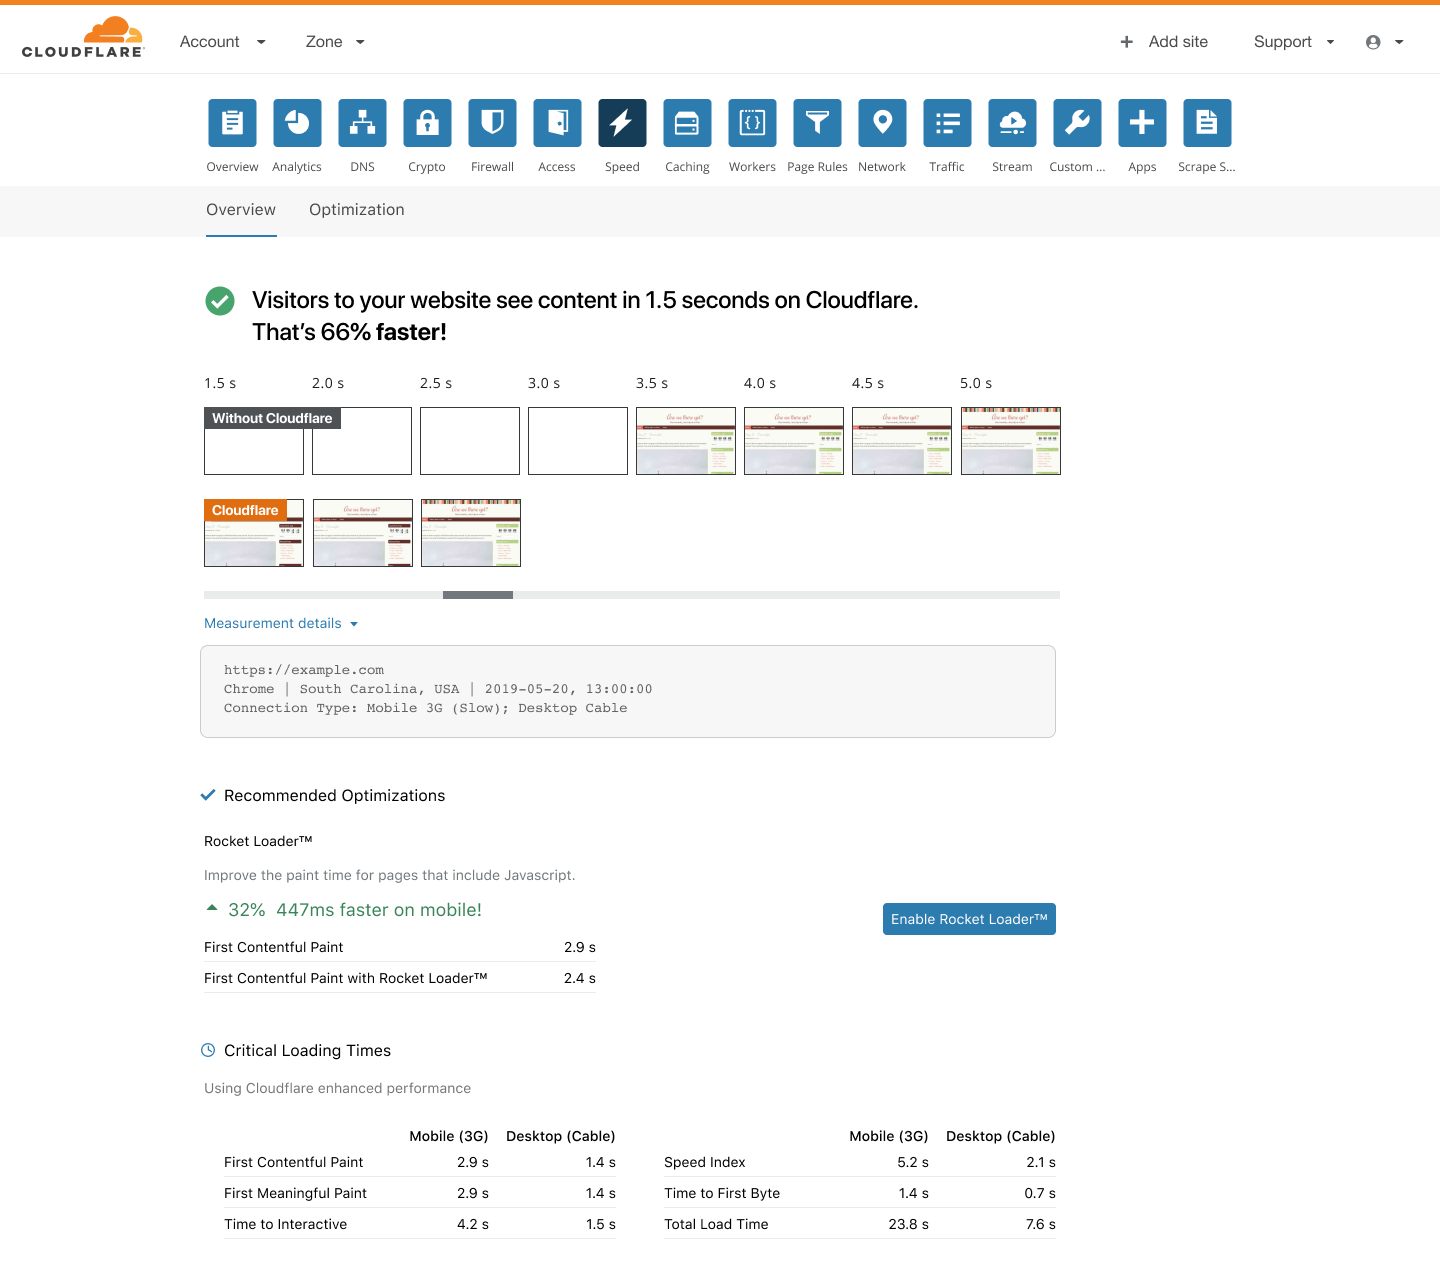Switch to the Optimization tab

pyautogui.click(x=357, y=210)
